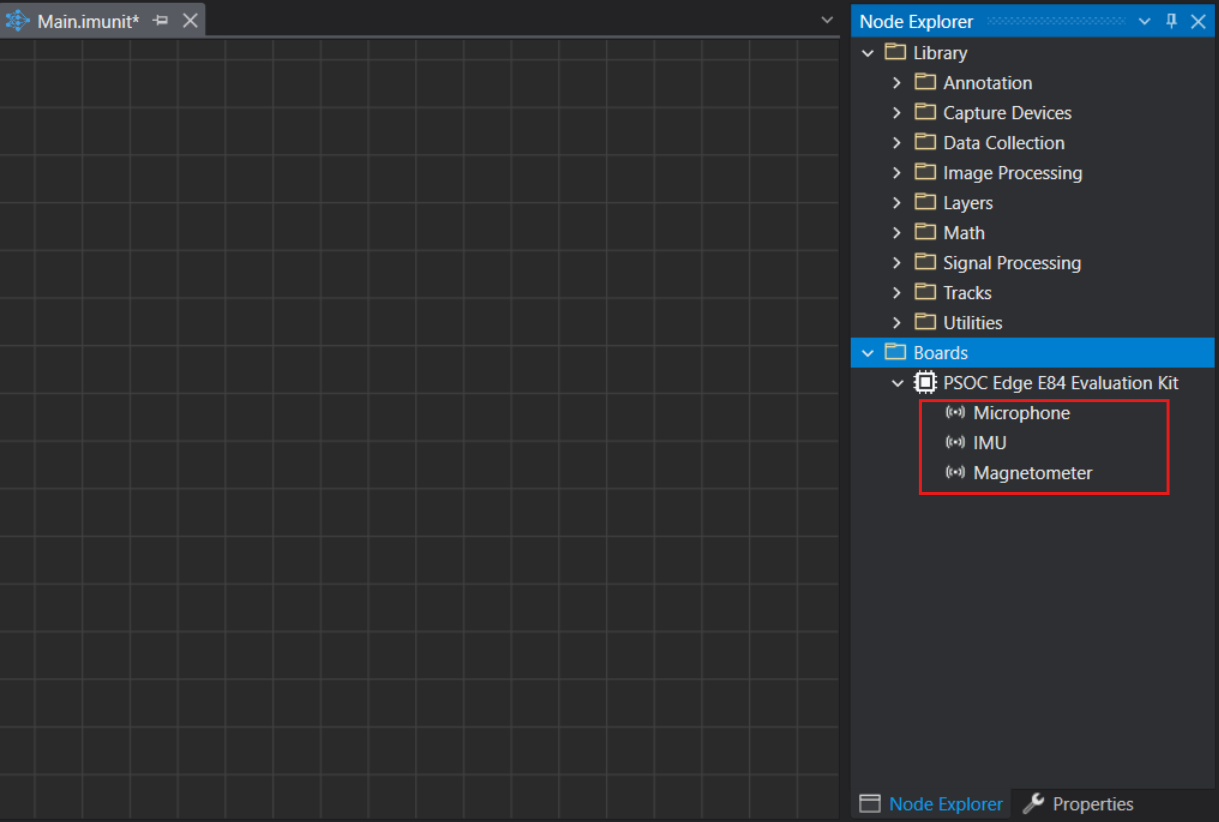The image size is (1219, 822).
Task: Click an empty area of the graph canvas
Action: pos(400,400)
